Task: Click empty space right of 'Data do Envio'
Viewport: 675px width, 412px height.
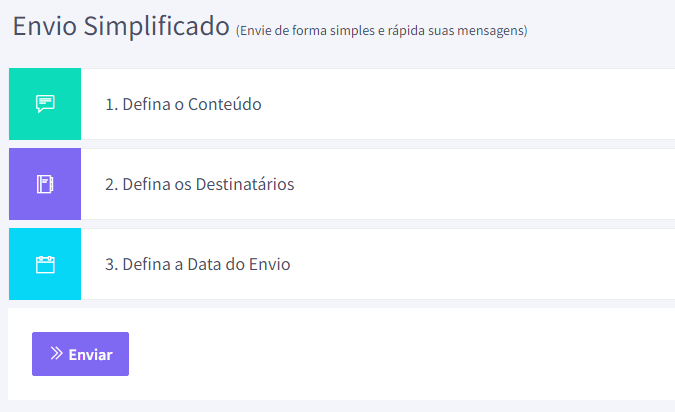Action: (x=483, y=264)
